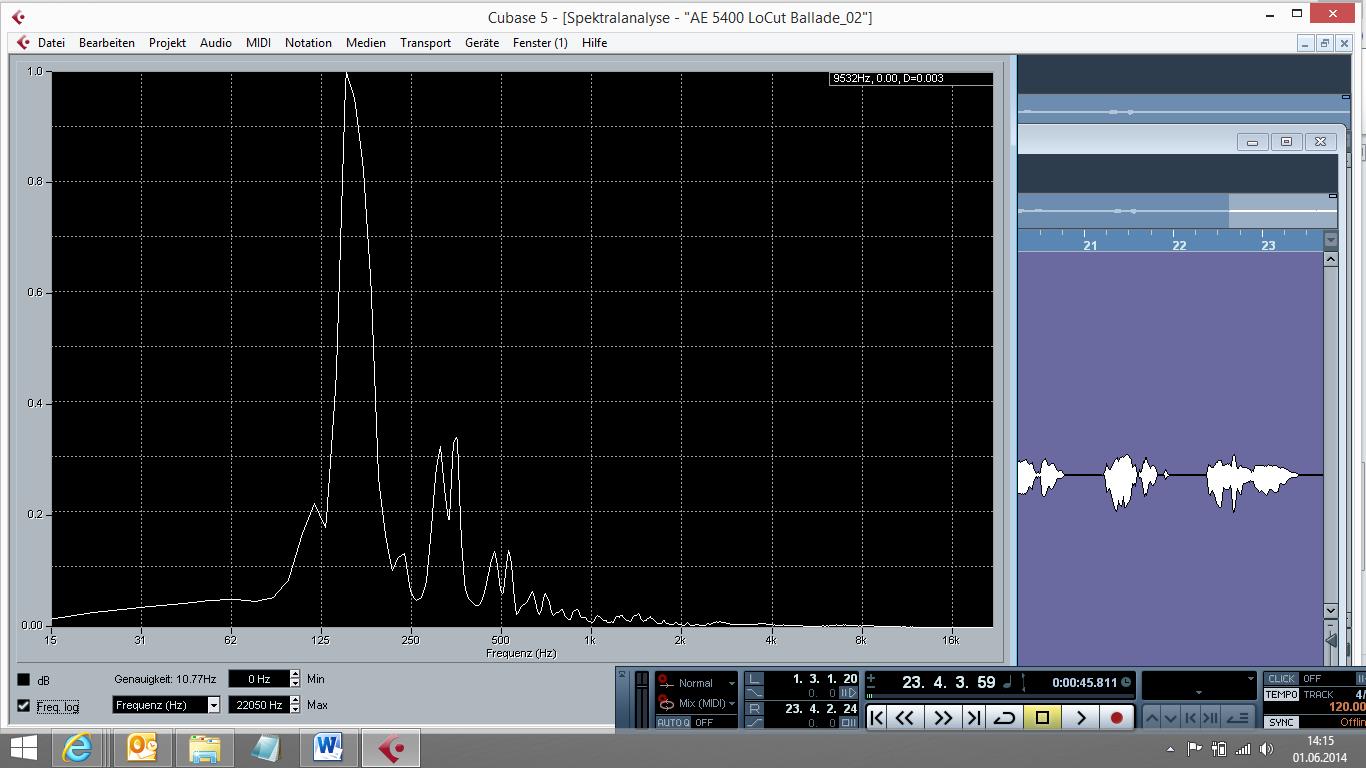
Task: Click the sample editor vertical scroll-down arrow
Action: (1331, 611)
